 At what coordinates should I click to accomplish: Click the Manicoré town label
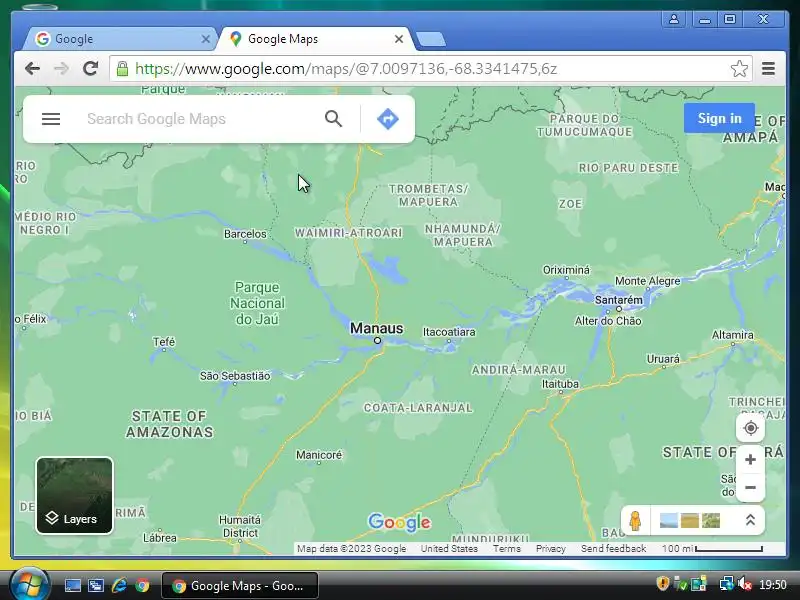(319, 455)
